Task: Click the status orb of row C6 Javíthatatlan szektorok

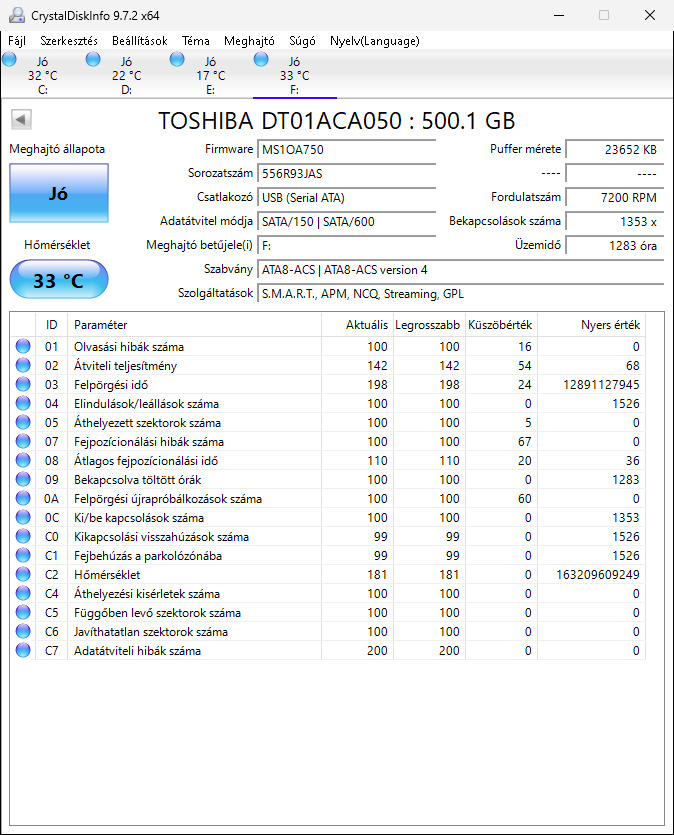Action: point(23,631)
